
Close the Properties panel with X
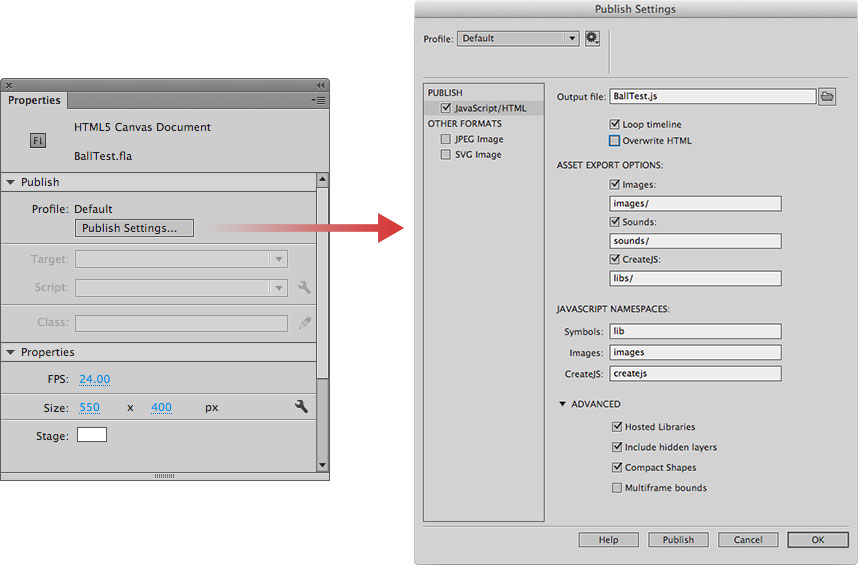9,85
